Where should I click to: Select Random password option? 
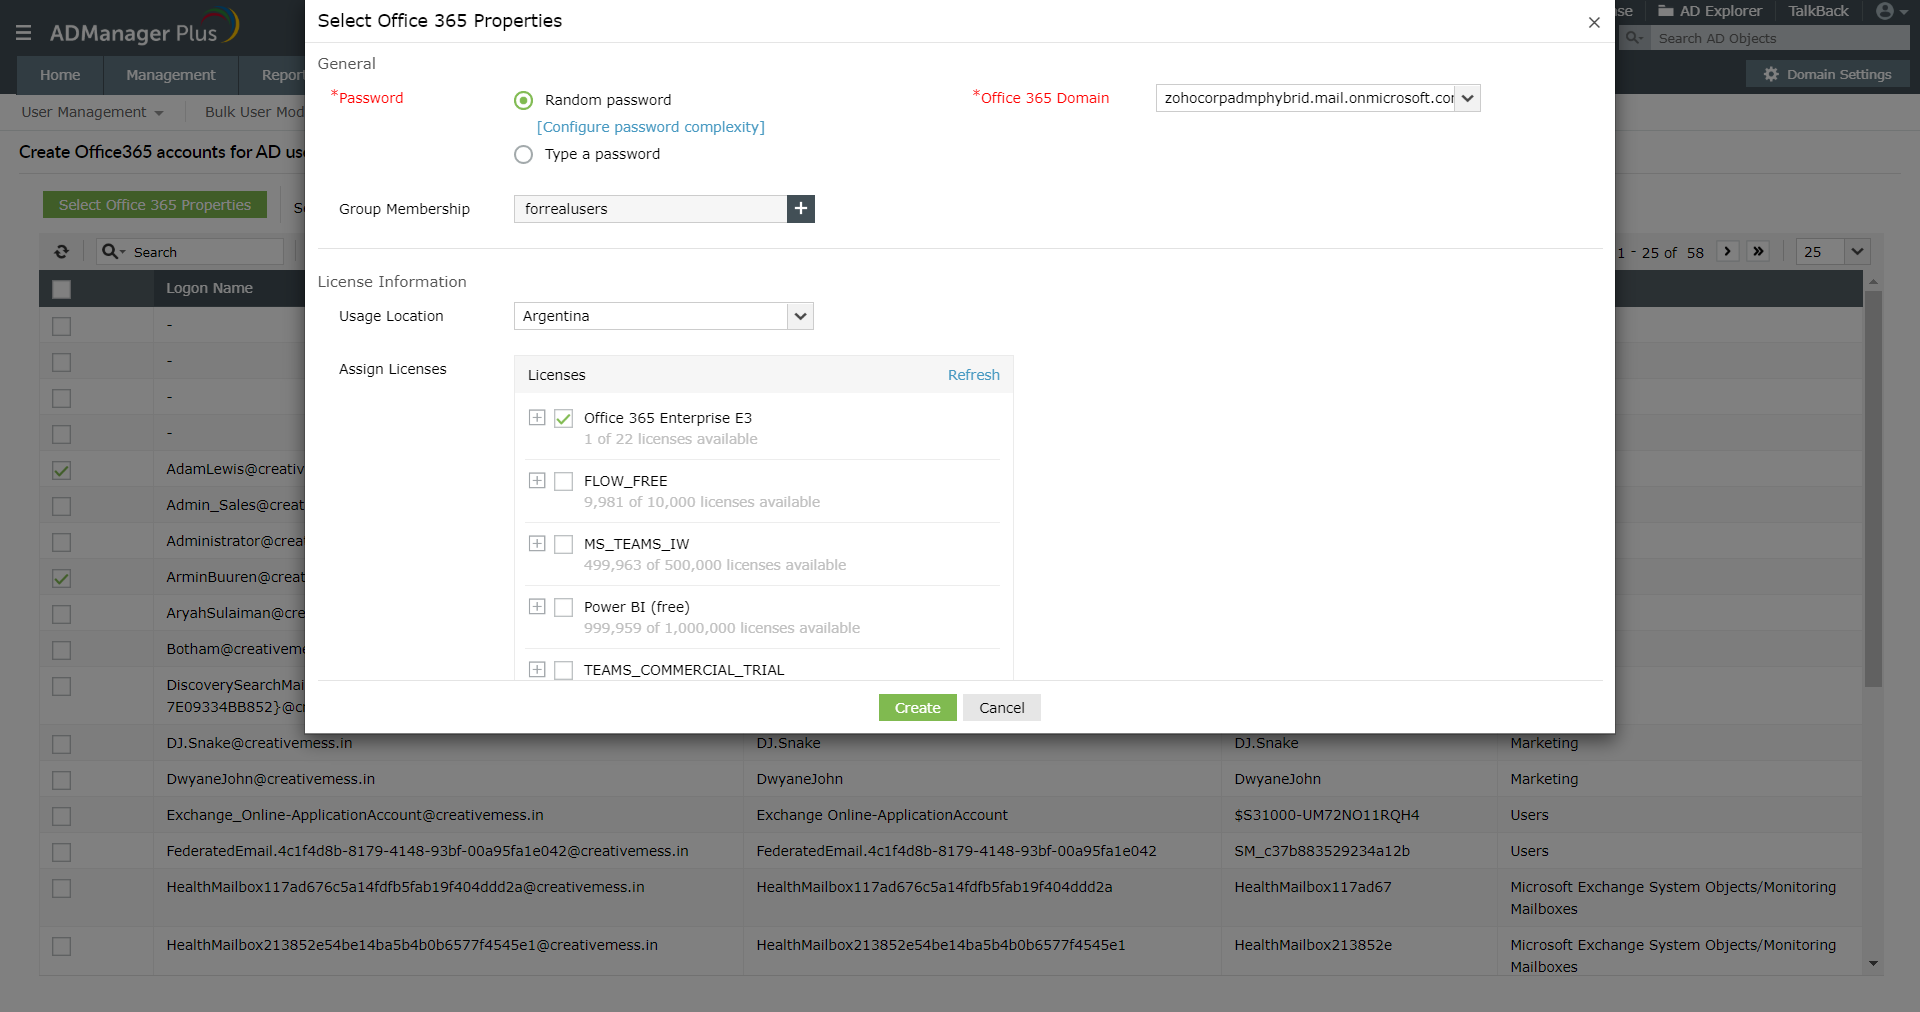pyautogui.click(x=523, y=100)
